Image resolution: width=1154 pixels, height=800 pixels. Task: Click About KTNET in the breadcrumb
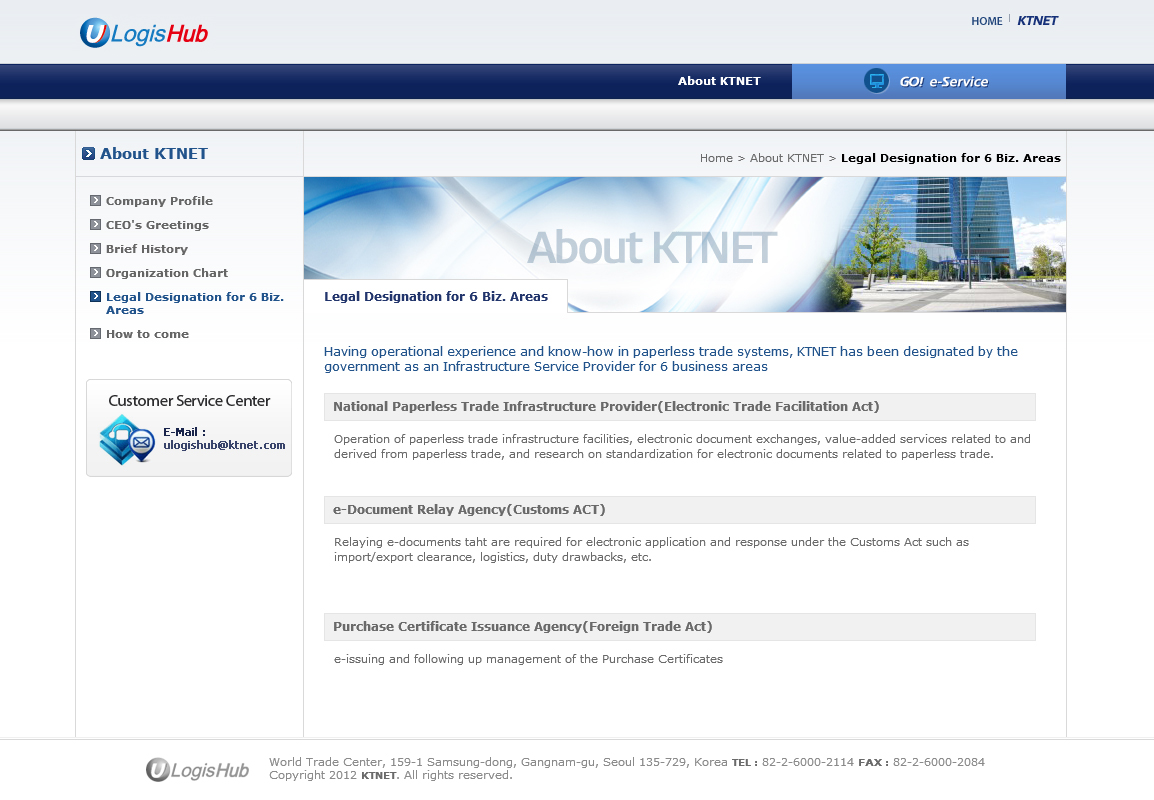(786, 158)
